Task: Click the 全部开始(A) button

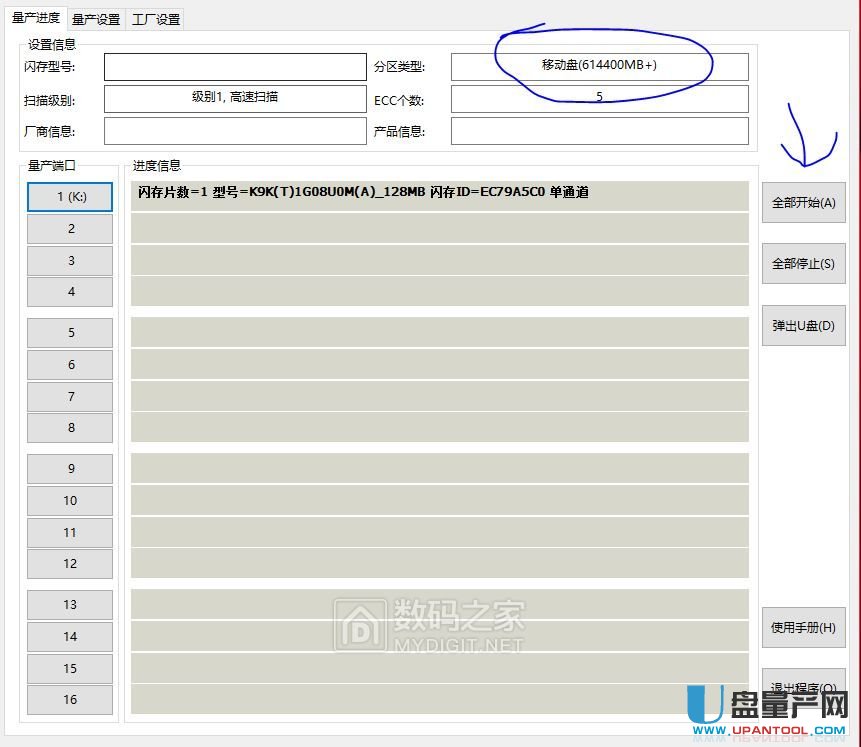Action: coord(803,203)
